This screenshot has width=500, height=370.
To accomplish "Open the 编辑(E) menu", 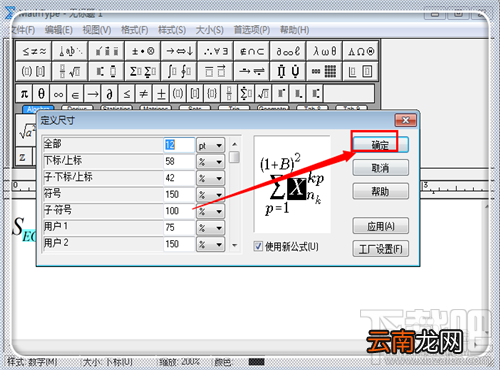I will coord(58,30).
